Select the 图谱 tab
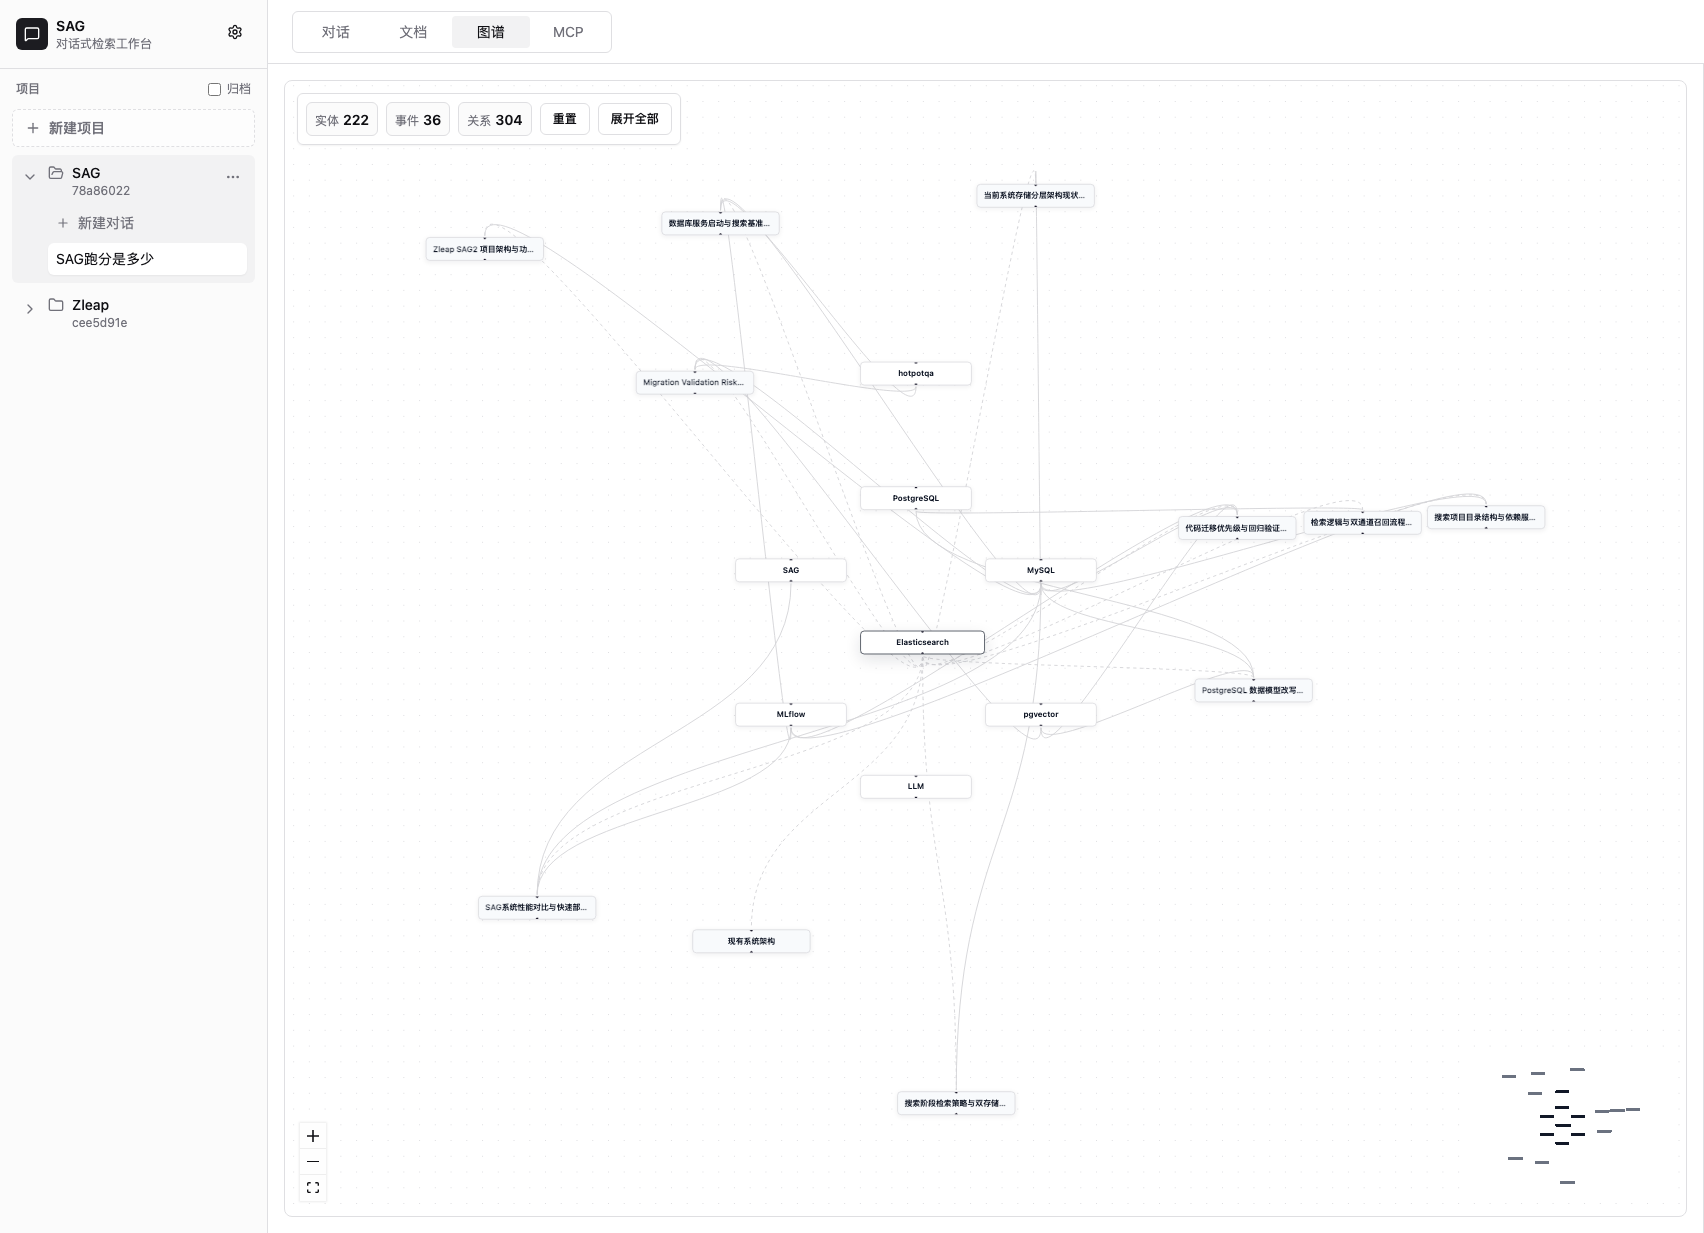This screenshot has height=1233, width=1704. click(x=491, y=32)
